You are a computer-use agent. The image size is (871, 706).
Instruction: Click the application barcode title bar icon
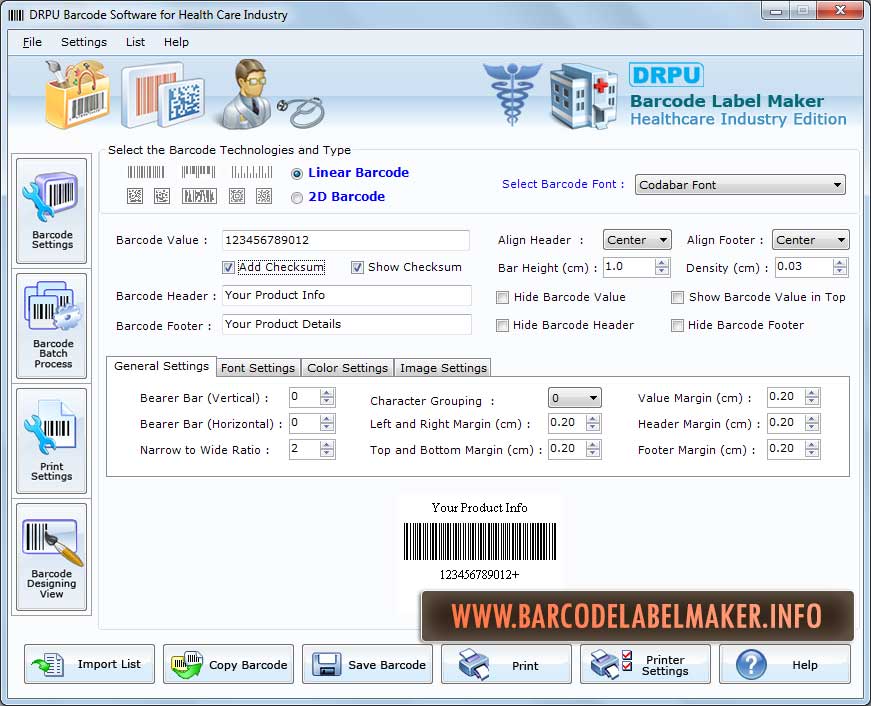point(16,15)
